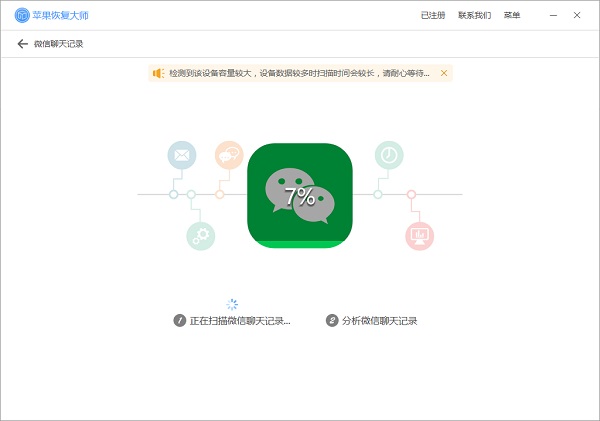The image size is (600, 421).
Task: Click the notification text about device capacity
Action: tap(299, 73)
